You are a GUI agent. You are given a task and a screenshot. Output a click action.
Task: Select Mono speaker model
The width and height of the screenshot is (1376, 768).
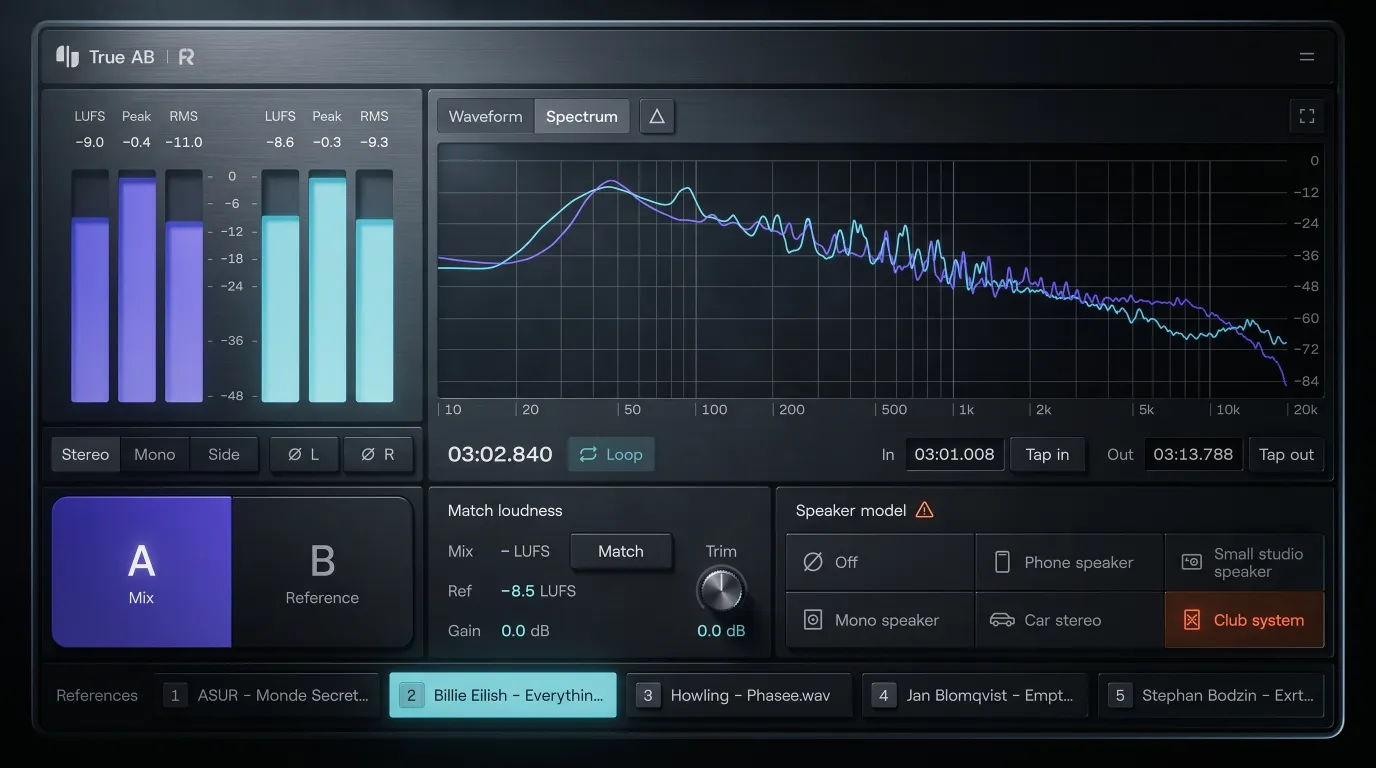tap(880, 620)
